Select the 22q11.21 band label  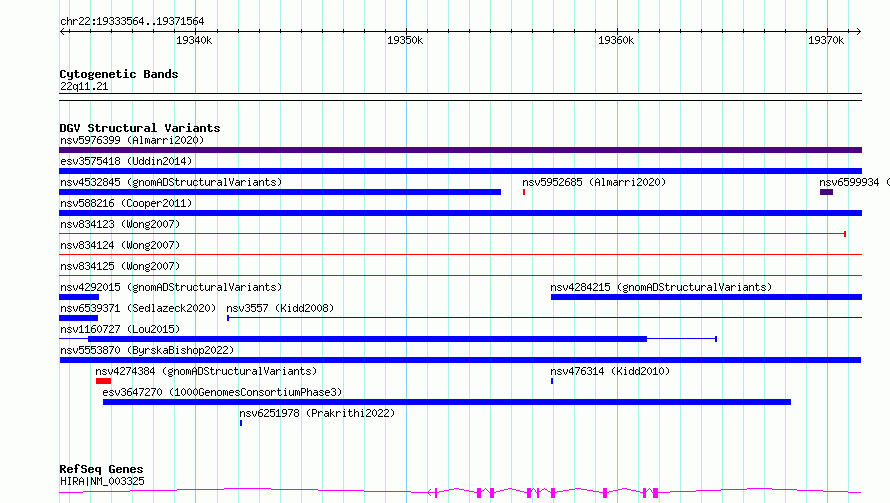84,86
